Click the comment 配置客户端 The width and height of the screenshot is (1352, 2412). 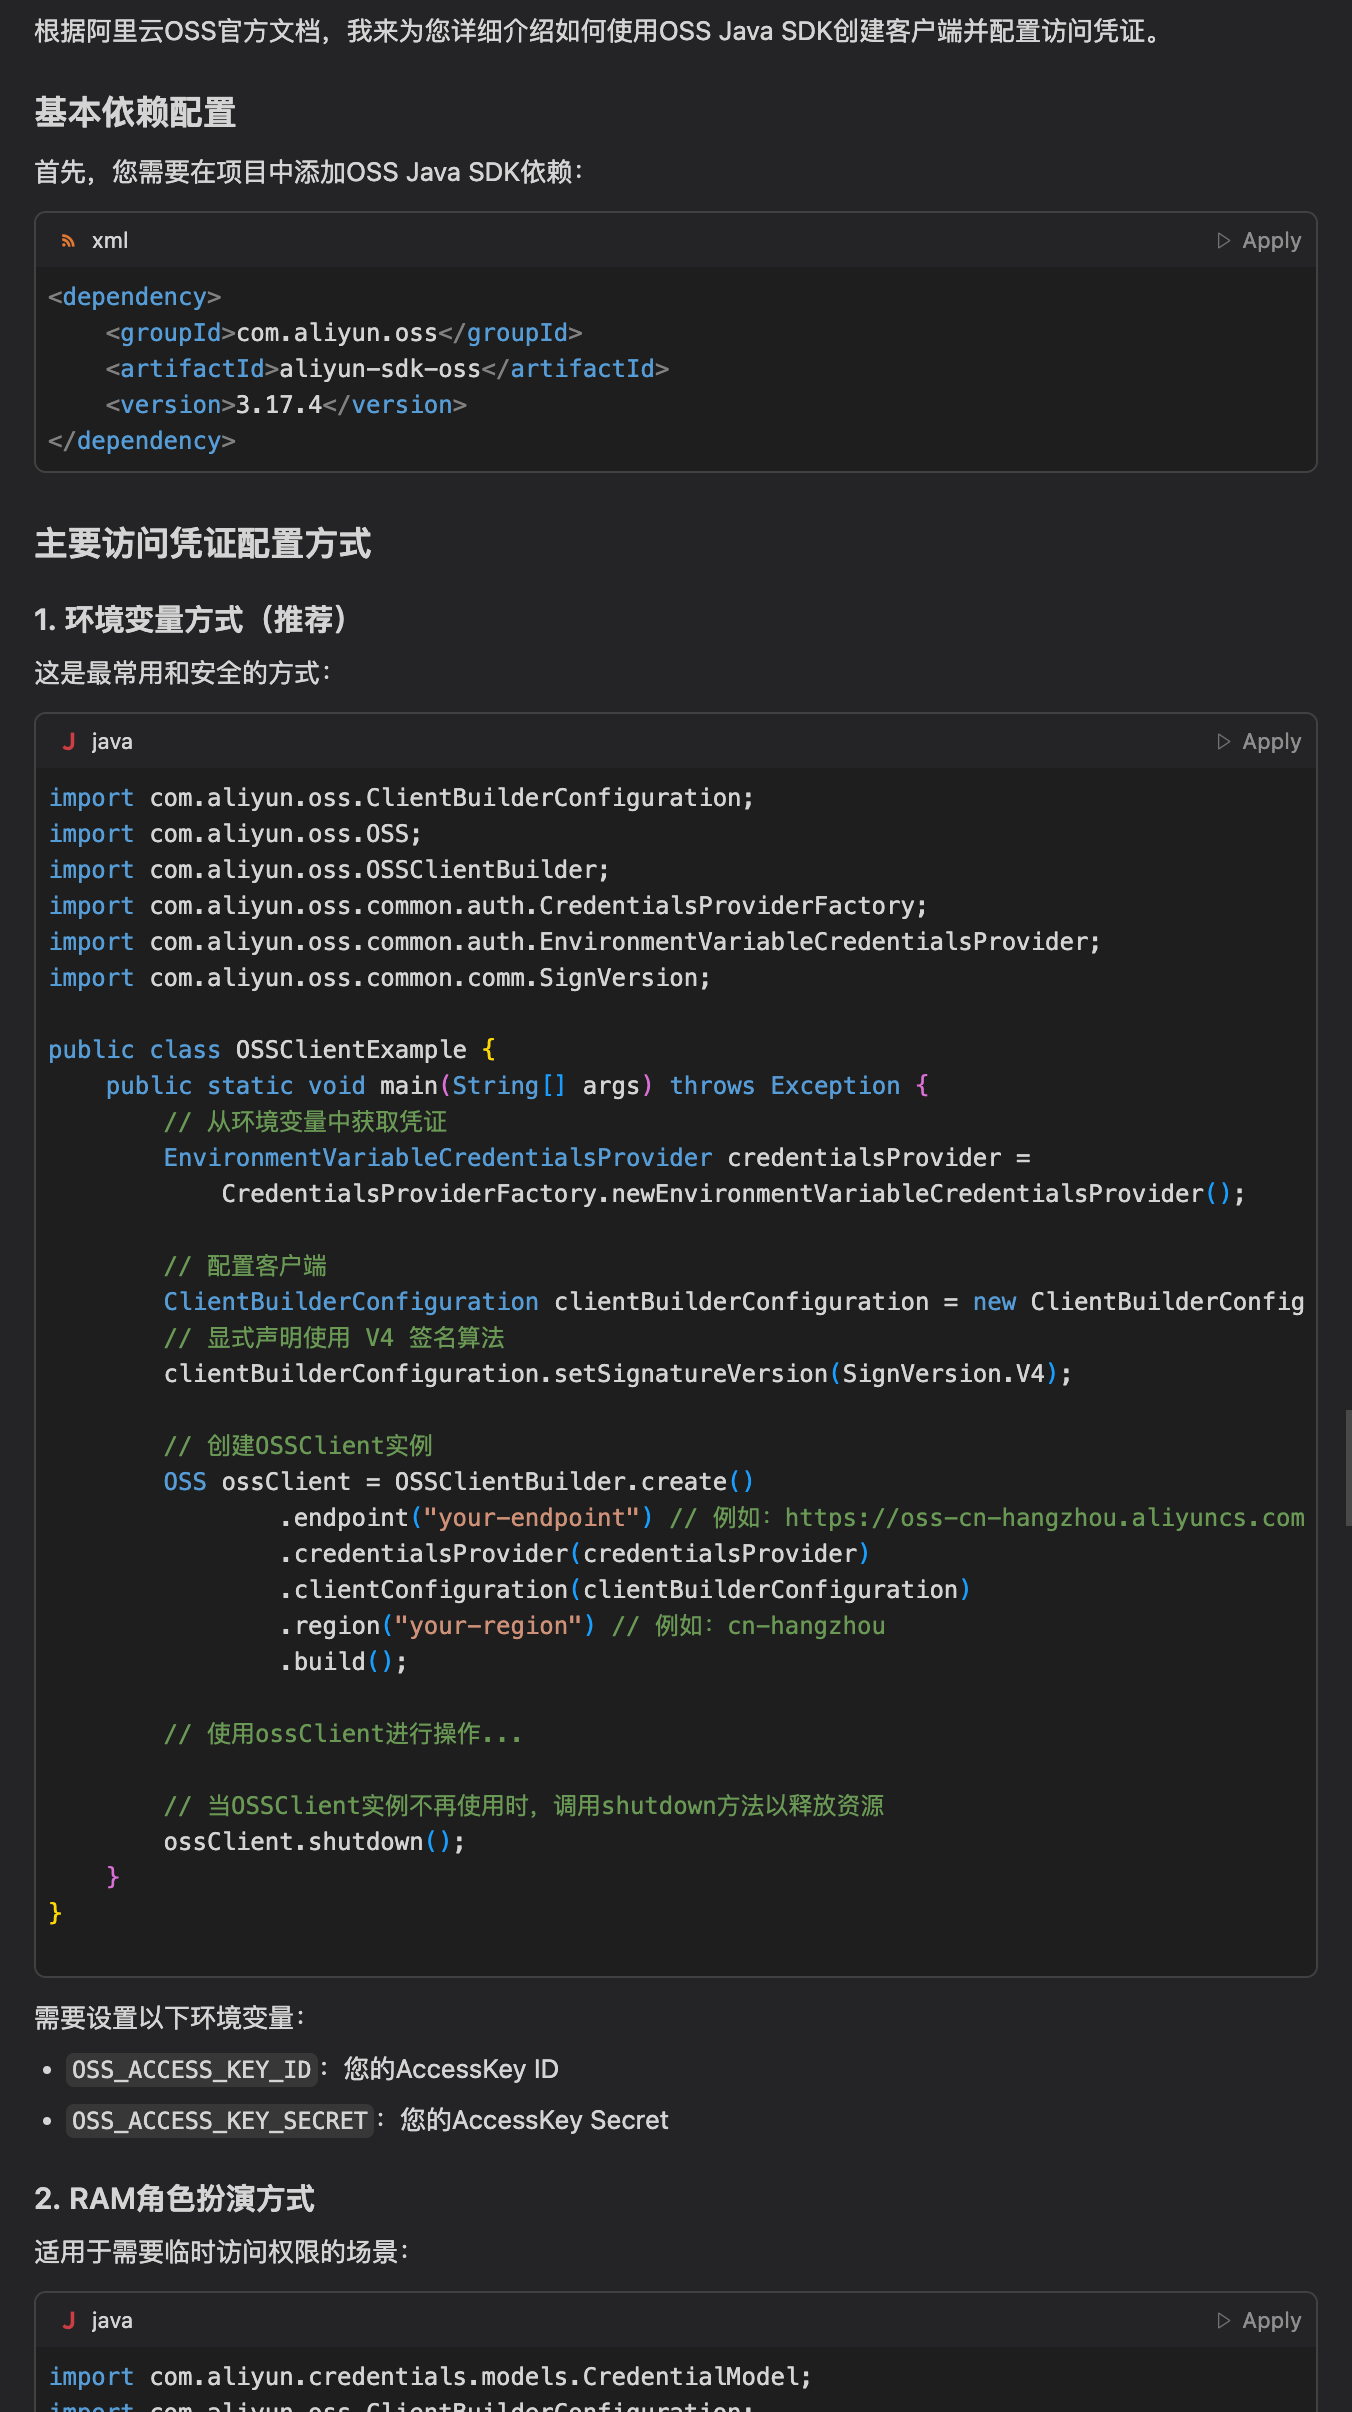(x=245, y=1266)
